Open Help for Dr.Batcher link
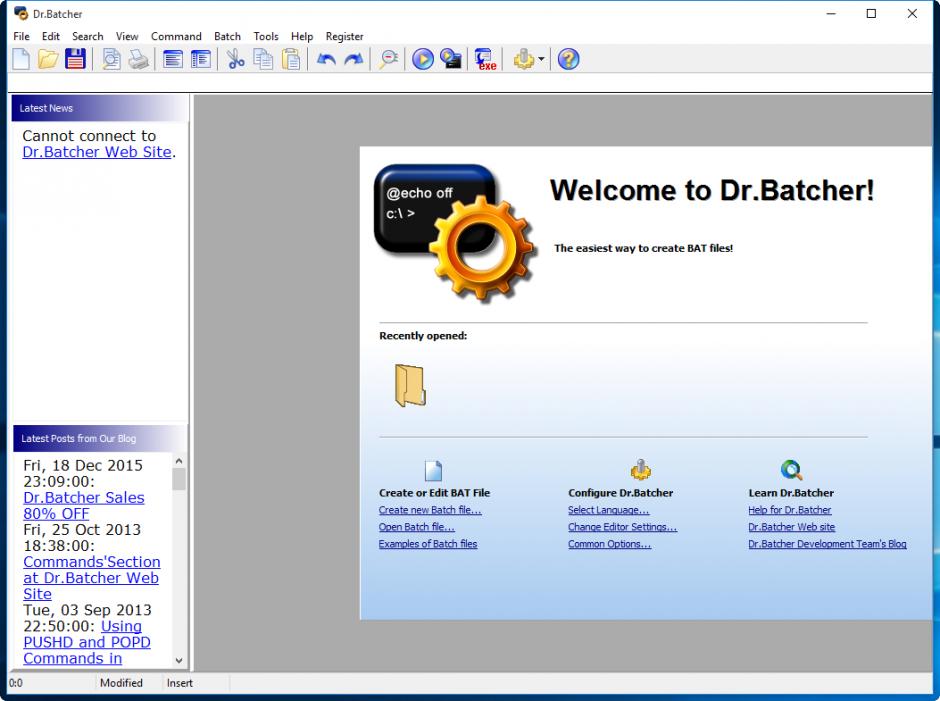The width and height of the screenshot is (940, 701). (790, 510)
